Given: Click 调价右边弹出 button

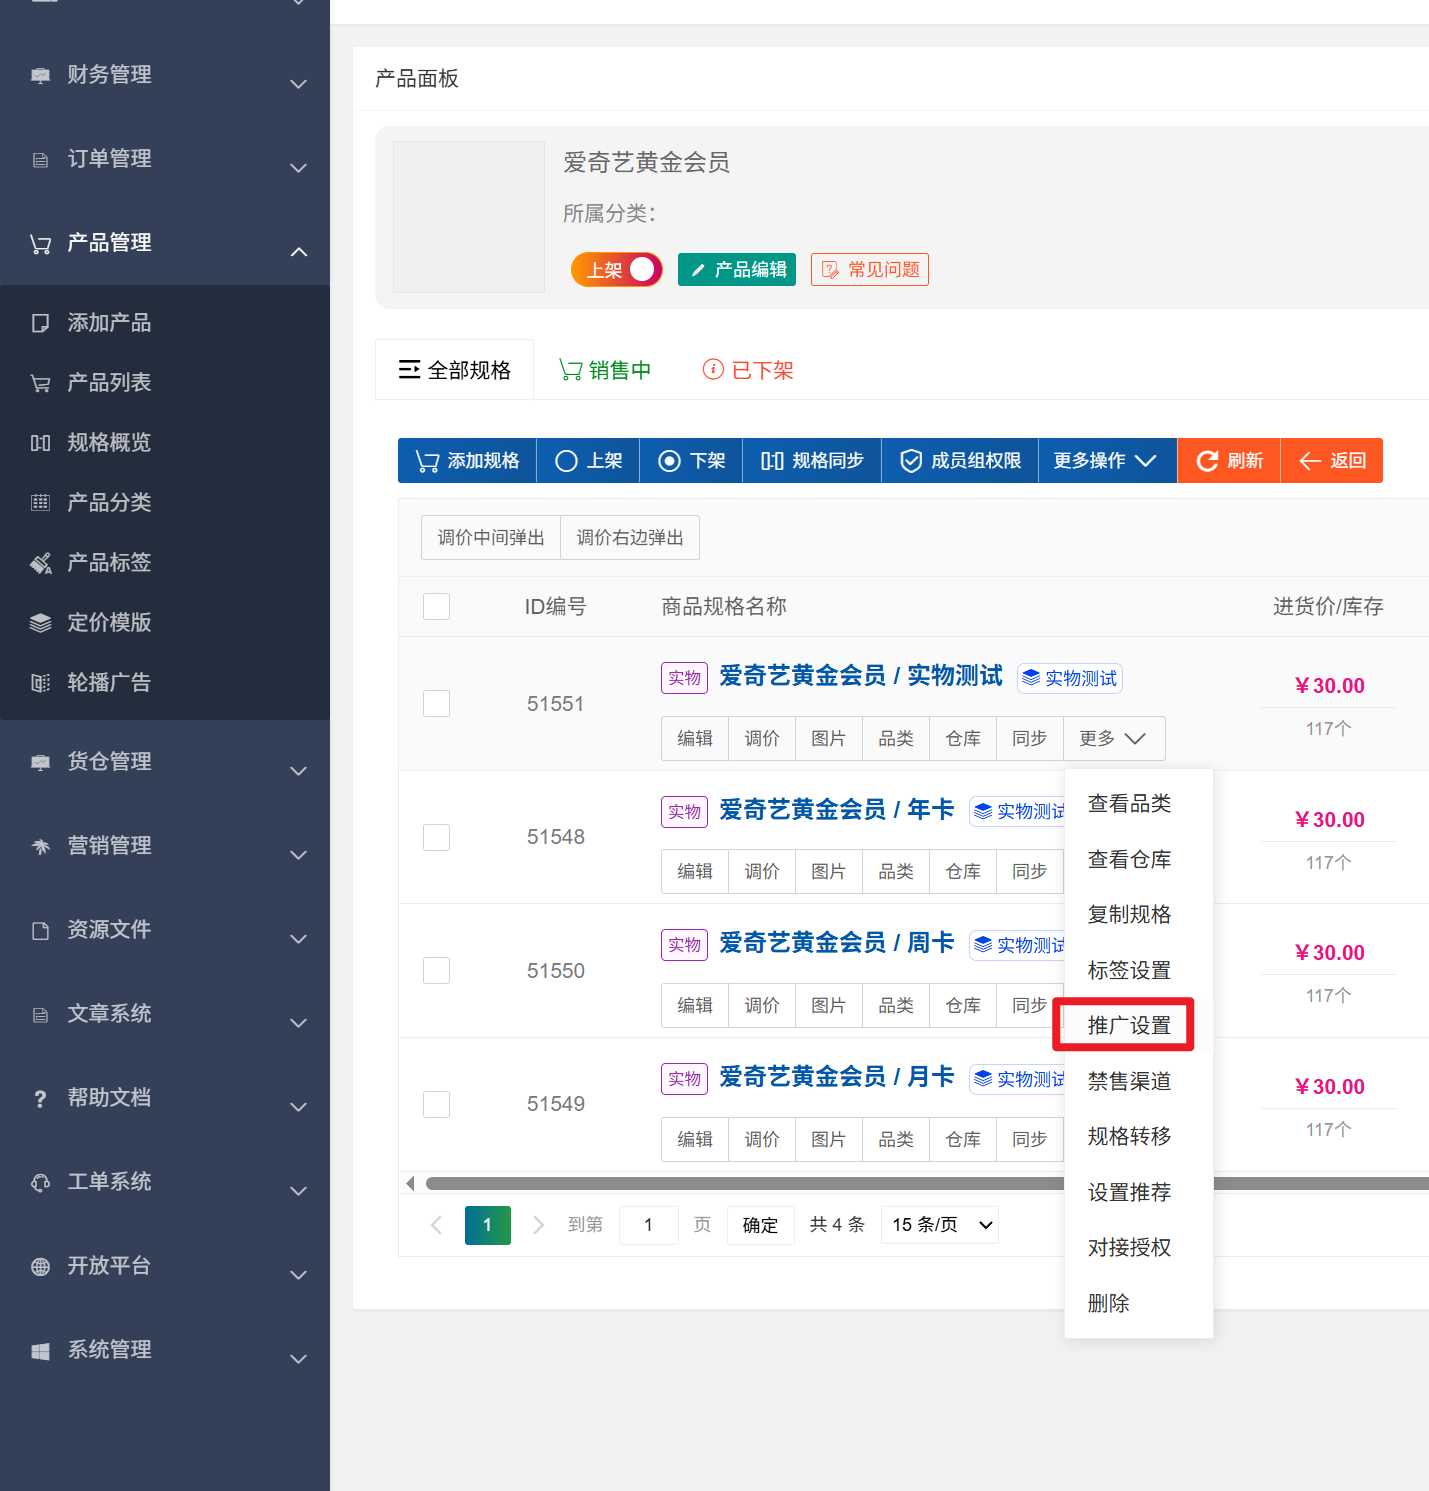Looking at the screenshot, I should pos(630,538).
